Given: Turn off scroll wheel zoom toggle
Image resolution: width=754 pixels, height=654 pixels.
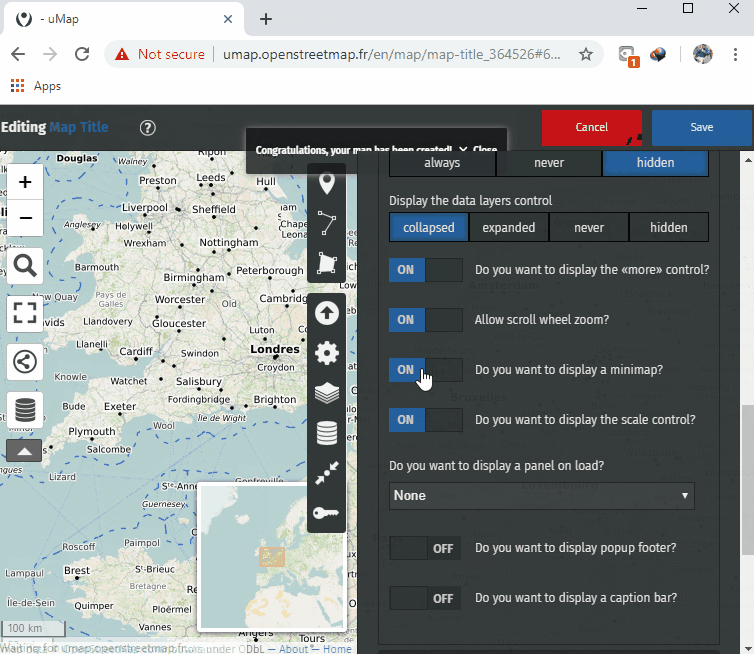Looking at the screenshot, I should [425, 320].
